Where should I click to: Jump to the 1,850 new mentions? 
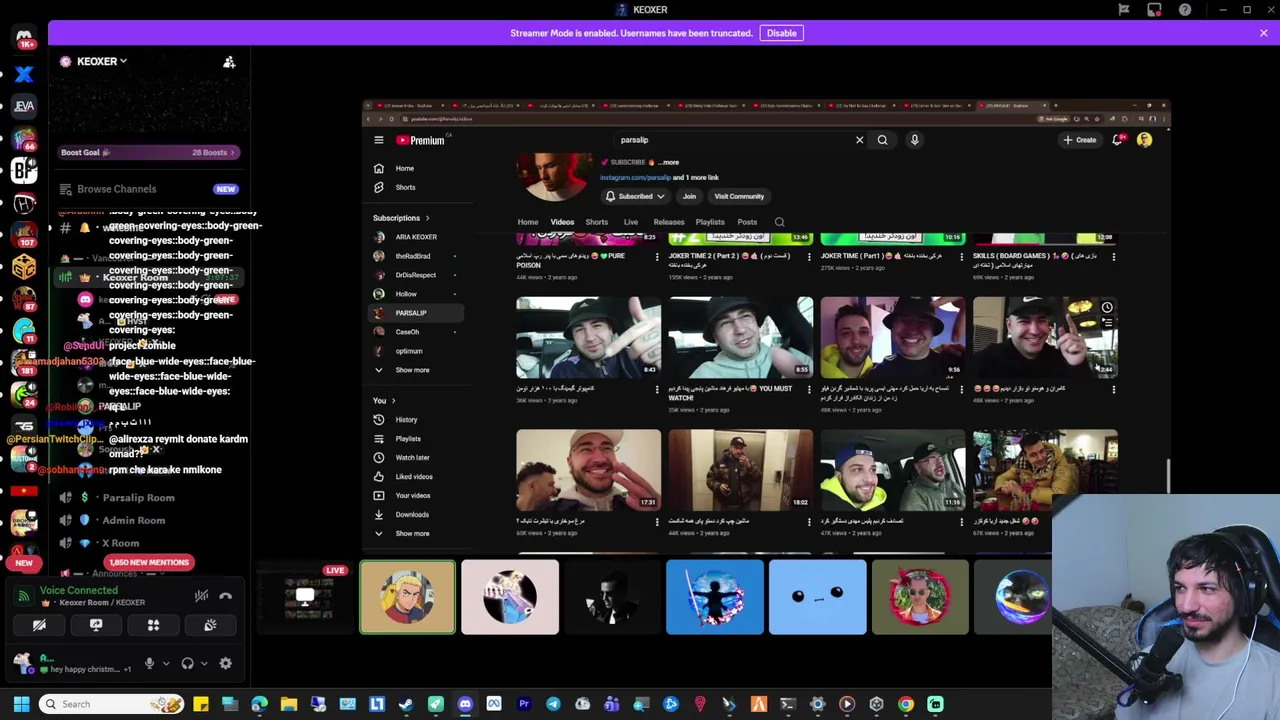pyautogui.click(x=148, y=562)
